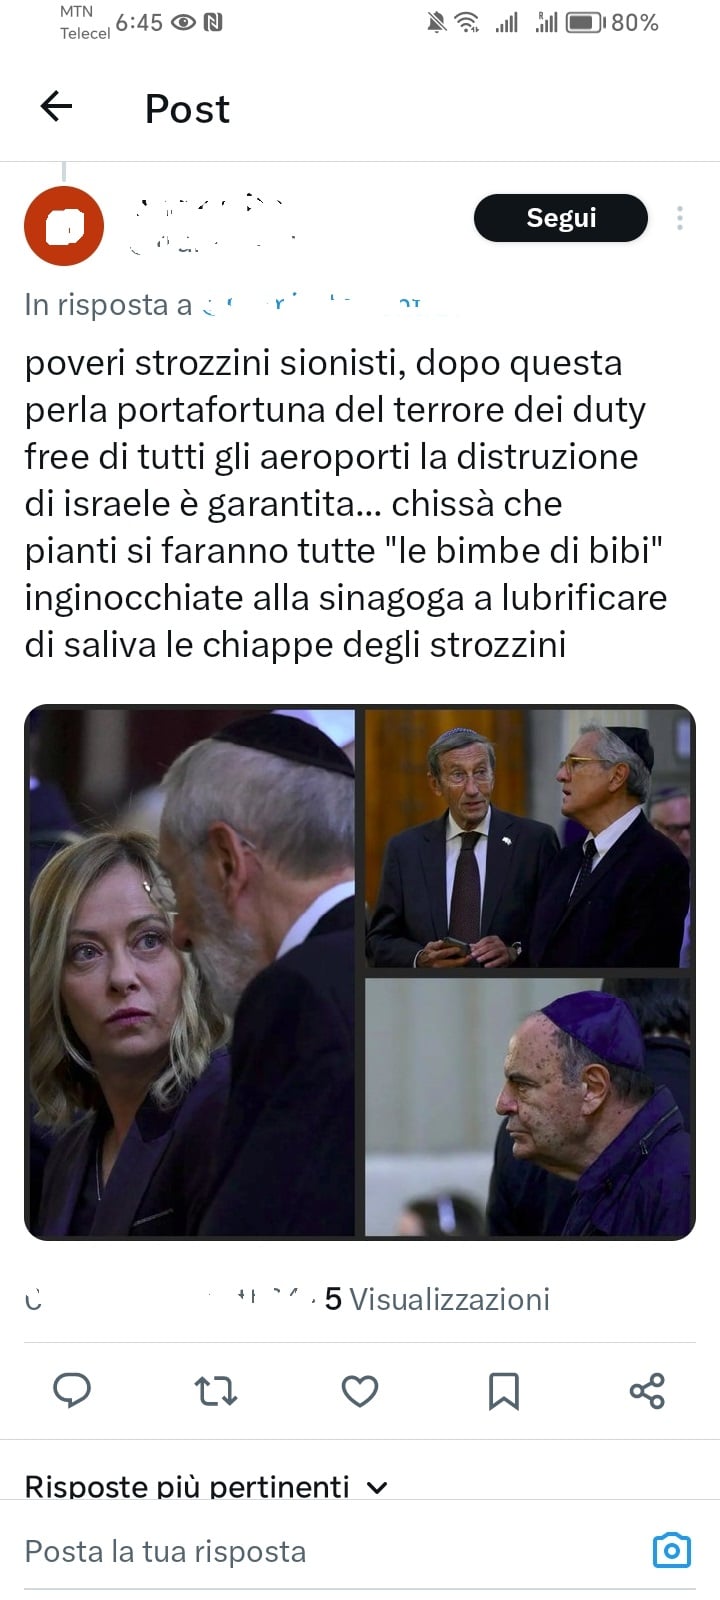The height and width of the screenshot is (1600, 720).
Task: Open the top-right photo of two men
Action: (x=528, y=838)
